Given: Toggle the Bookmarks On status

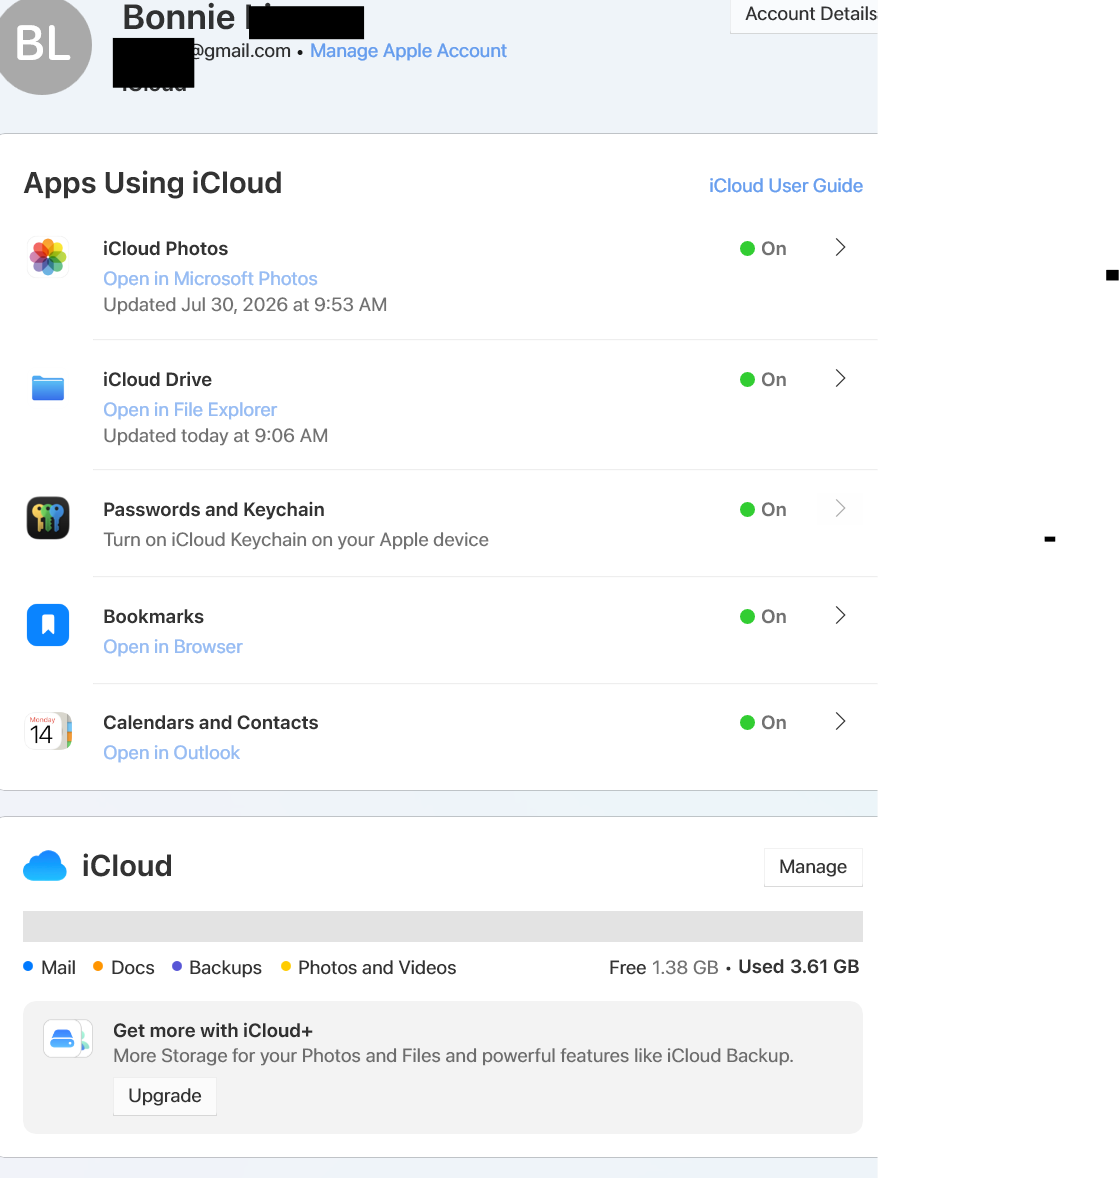Looking at the screenshot, I should pyautogui.click(x=763, y=617).
